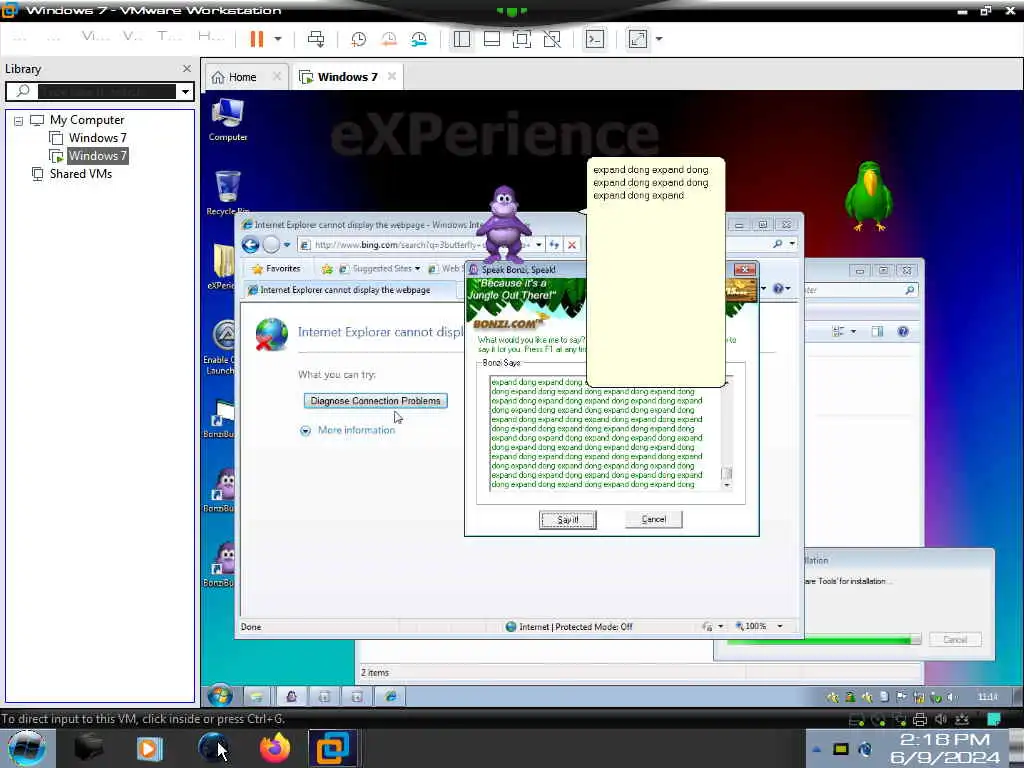Close the Library panel
Image resolution: width=1024 pixels, height=768 pixels.
coord(187,69)
